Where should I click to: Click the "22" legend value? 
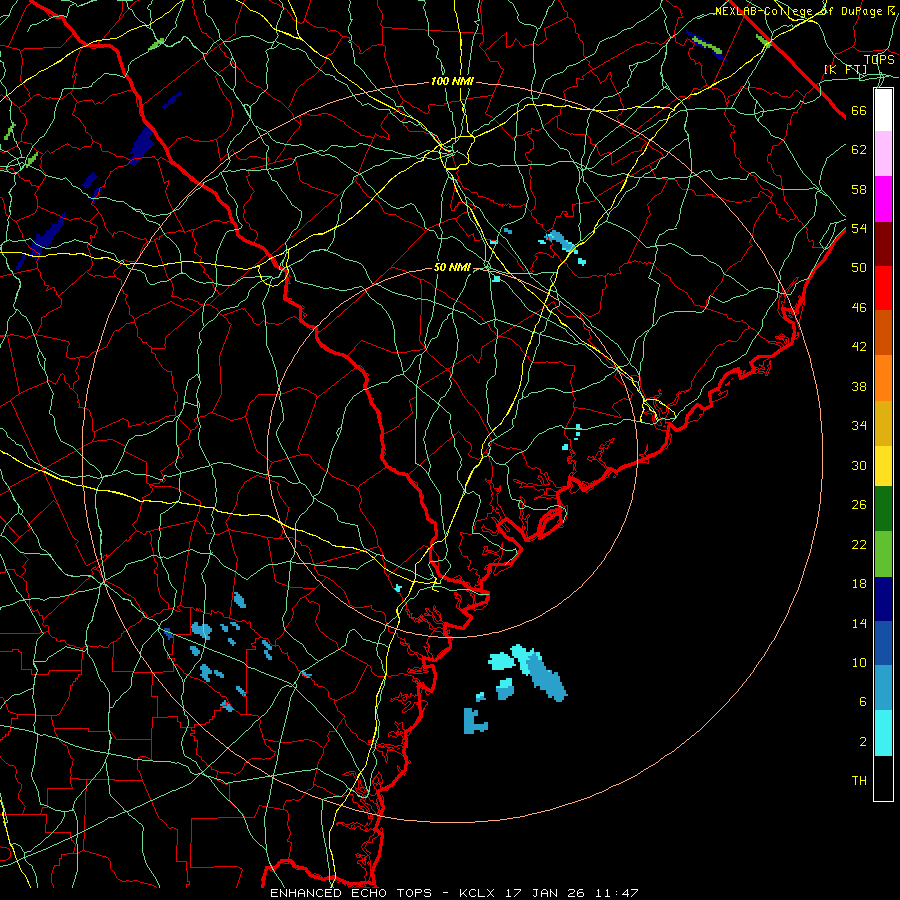point(859,544)
